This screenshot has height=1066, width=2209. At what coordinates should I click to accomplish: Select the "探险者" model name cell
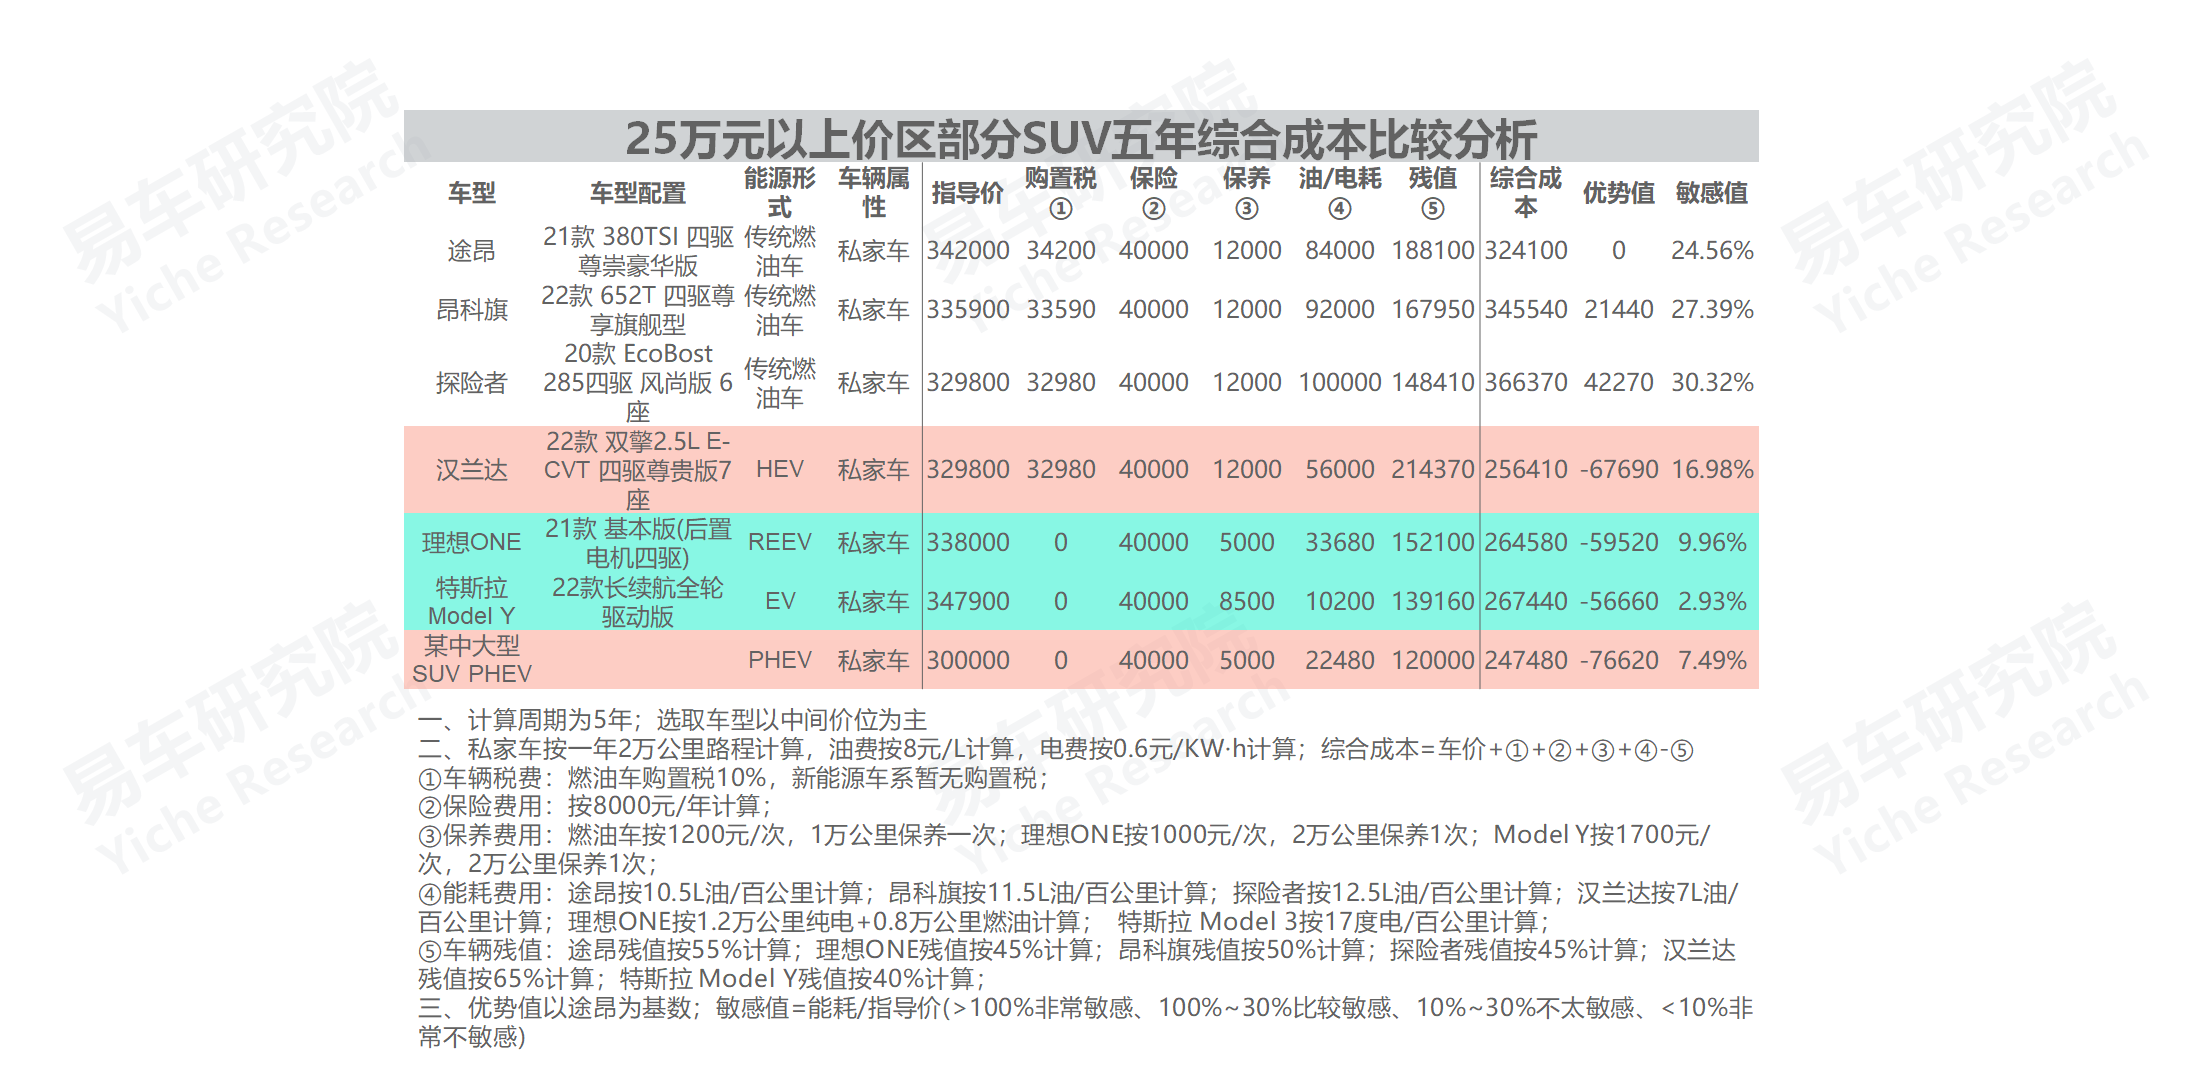(x=472, y=383)
